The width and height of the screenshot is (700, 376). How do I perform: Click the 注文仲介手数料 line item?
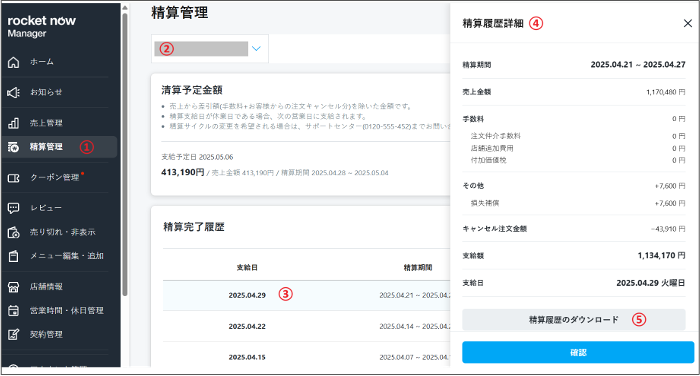click(x=496, y=136)
